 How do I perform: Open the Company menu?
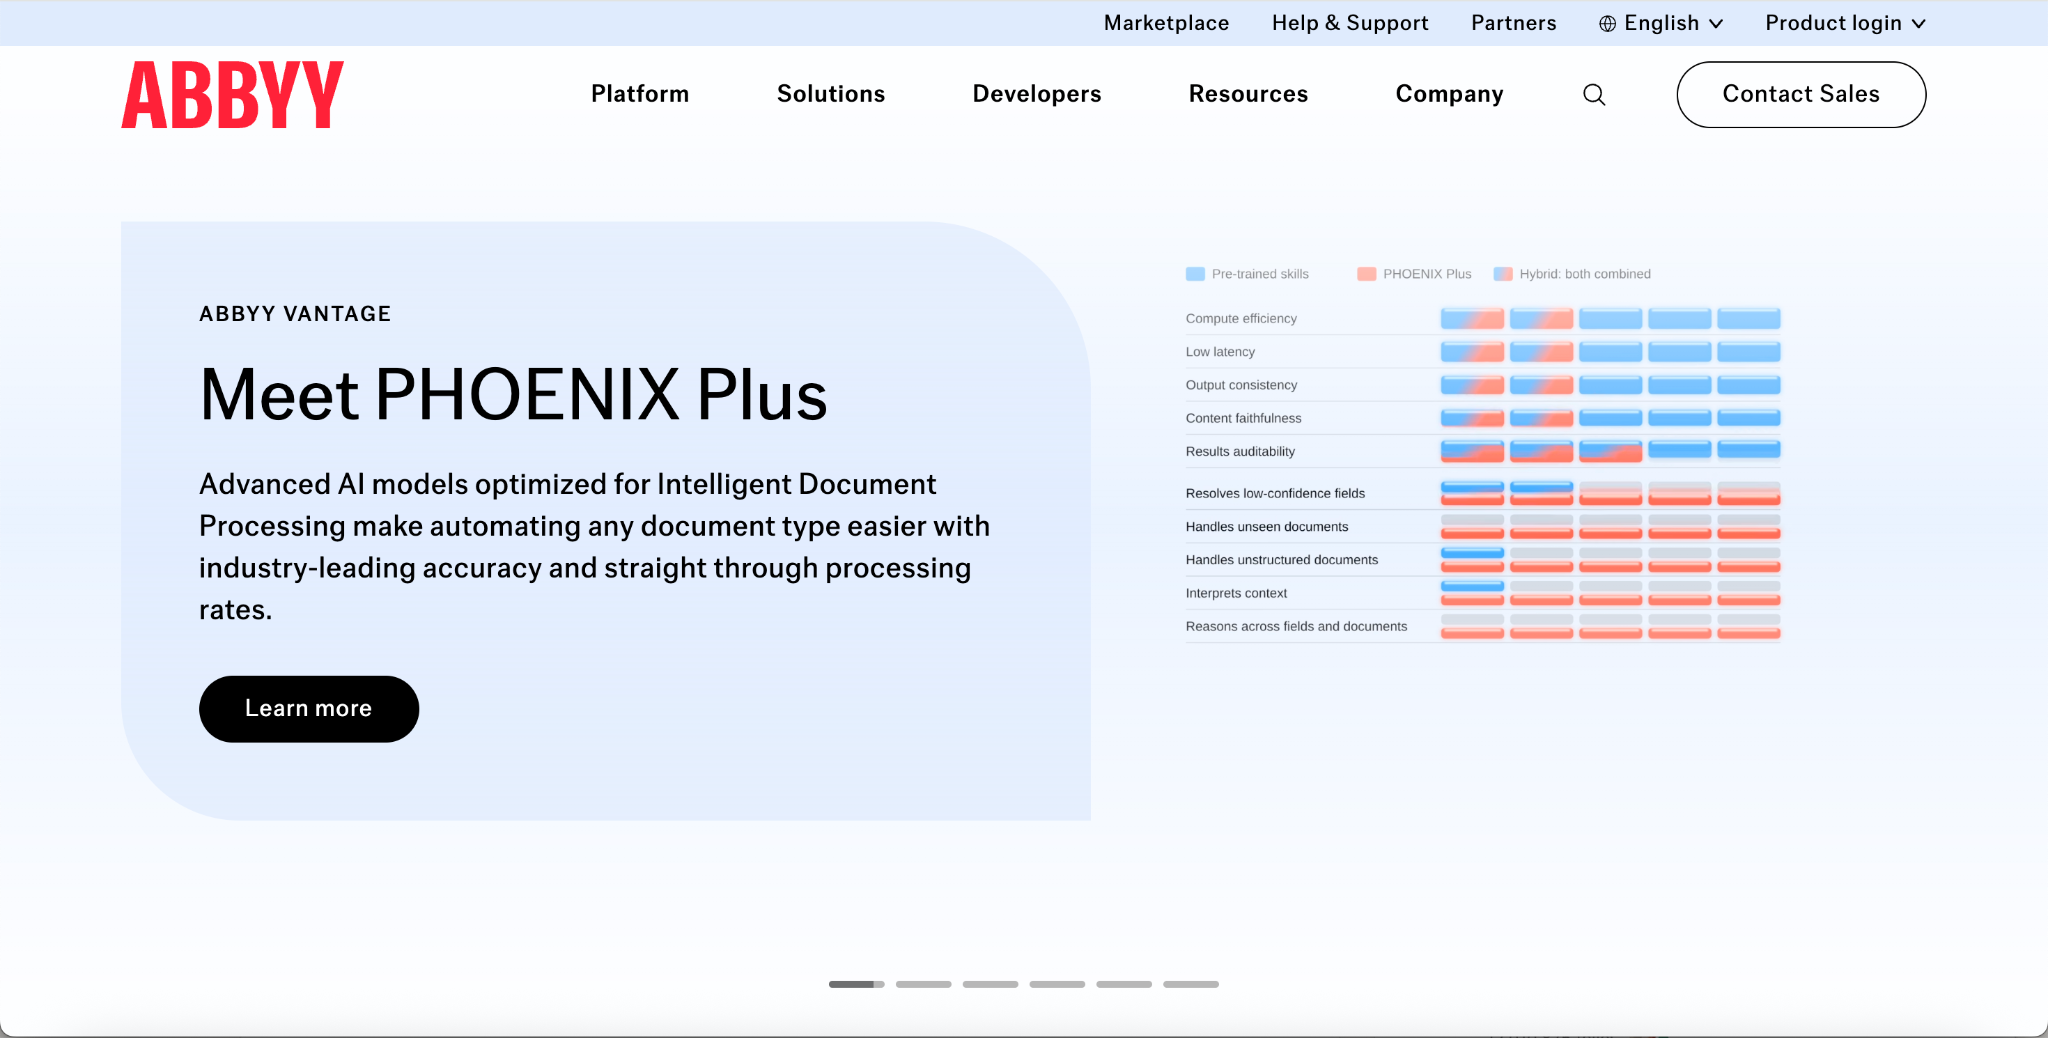1449,94
